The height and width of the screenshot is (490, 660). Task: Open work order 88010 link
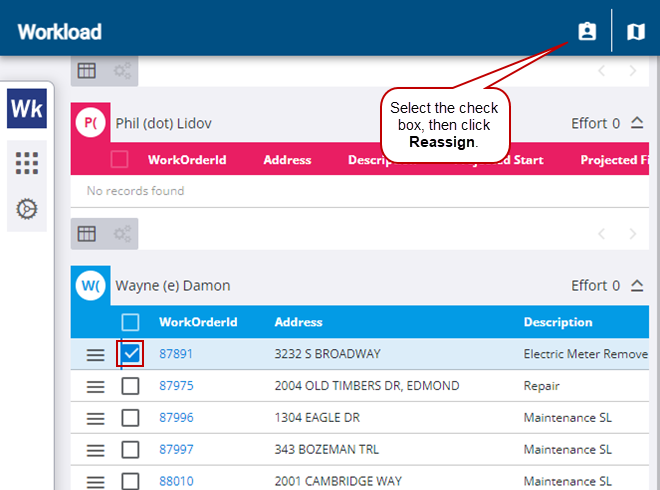pyautogui.click(x=176, y=481)
